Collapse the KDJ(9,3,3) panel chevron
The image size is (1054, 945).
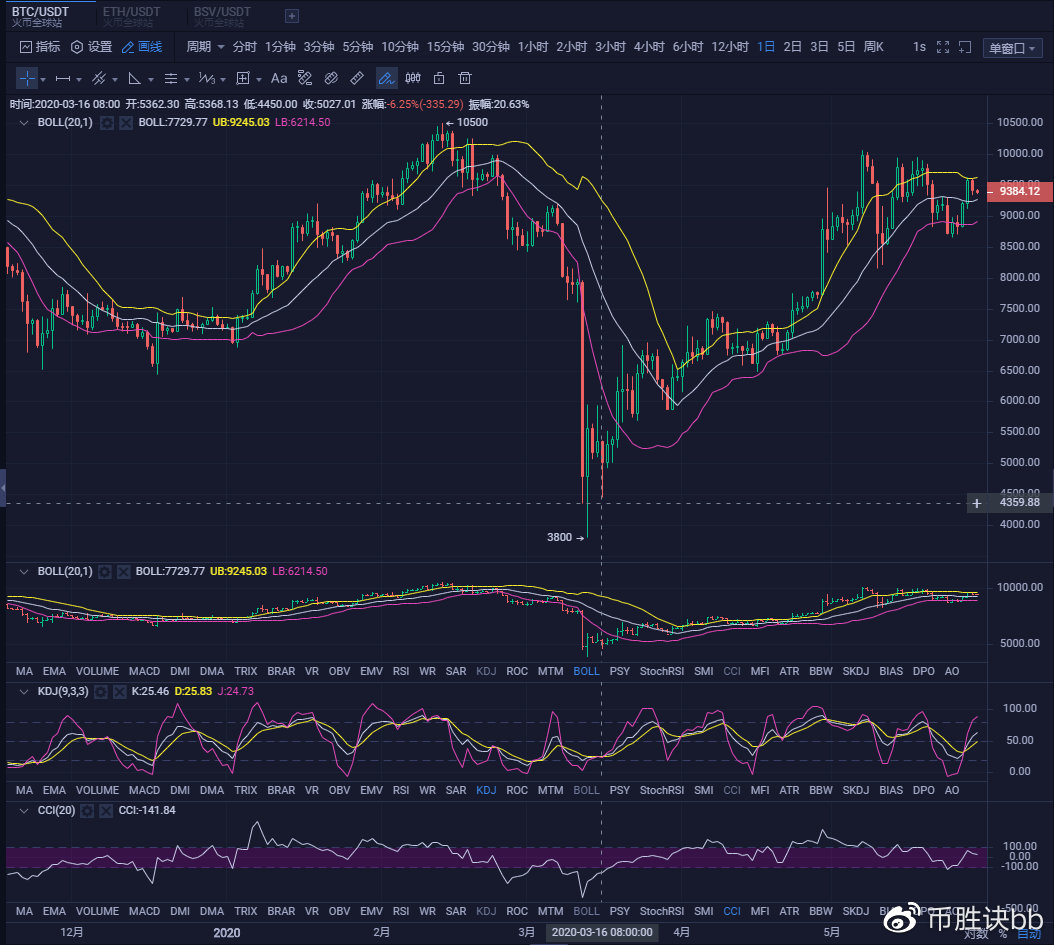click(x=24, y=692)
